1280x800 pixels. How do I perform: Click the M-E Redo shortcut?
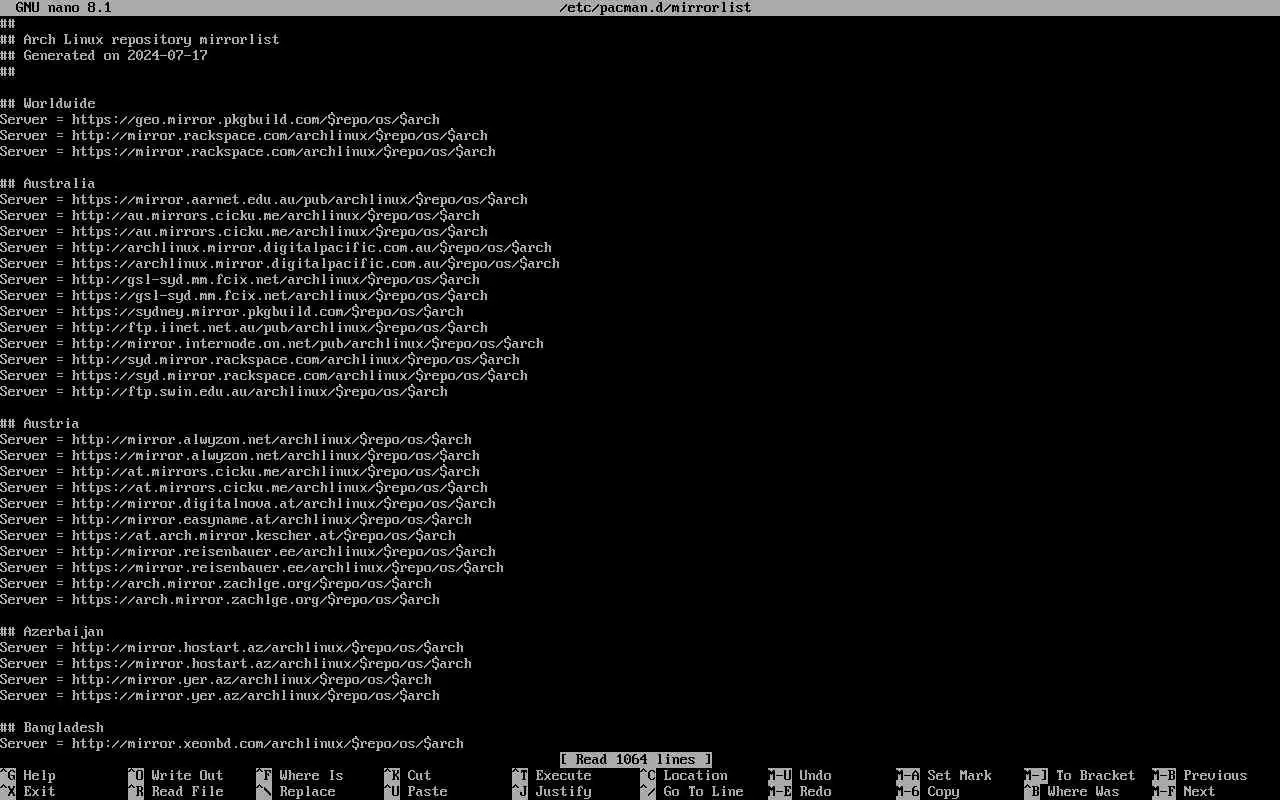point(800,791)
